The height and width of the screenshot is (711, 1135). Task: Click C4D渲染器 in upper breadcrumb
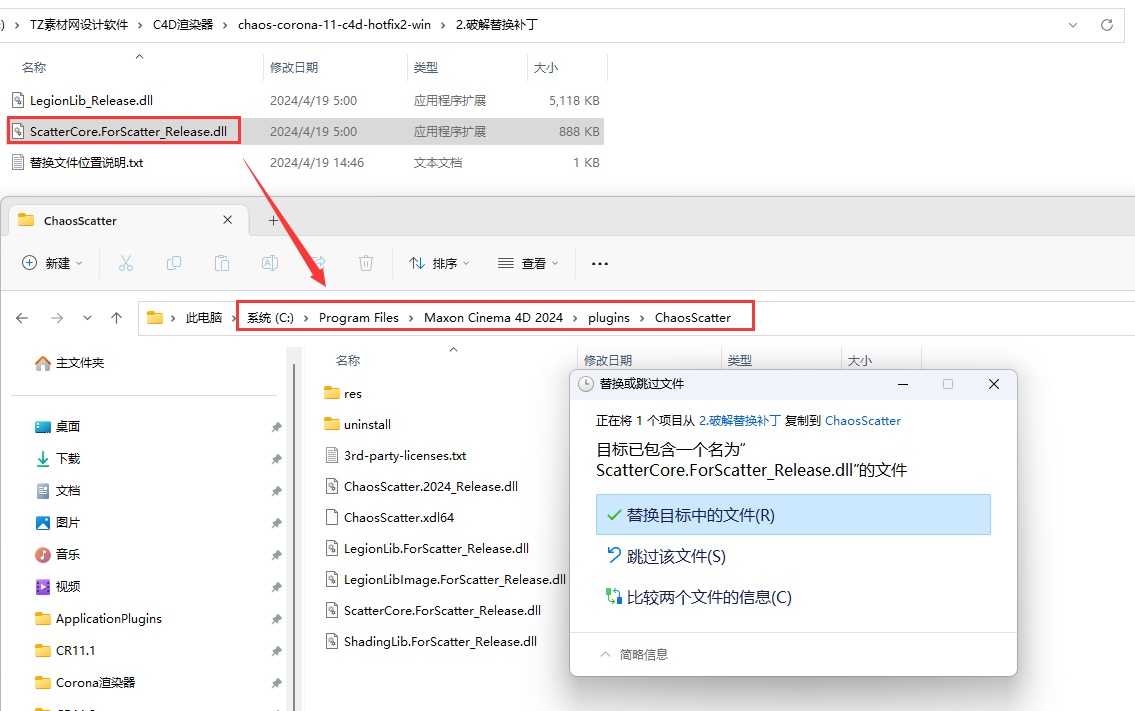pos(183,25)
